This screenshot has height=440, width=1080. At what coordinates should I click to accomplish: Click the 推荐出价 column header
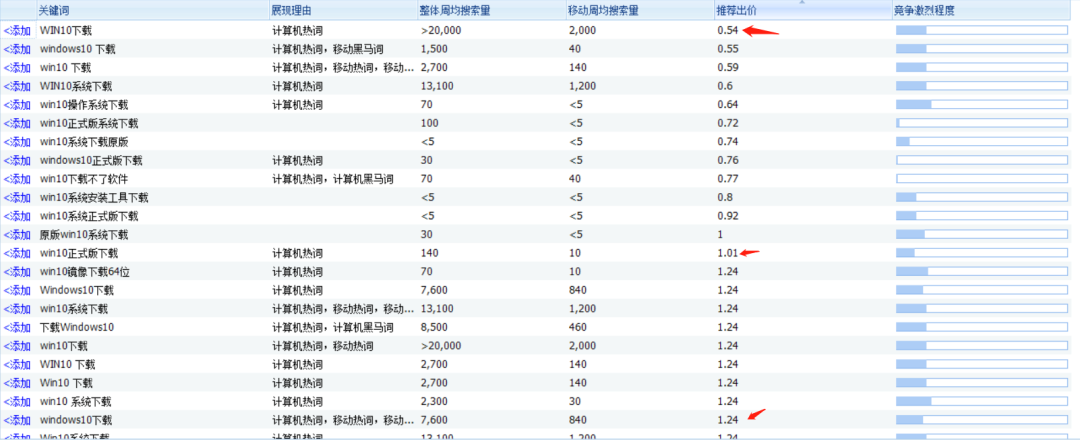[736, 10]
